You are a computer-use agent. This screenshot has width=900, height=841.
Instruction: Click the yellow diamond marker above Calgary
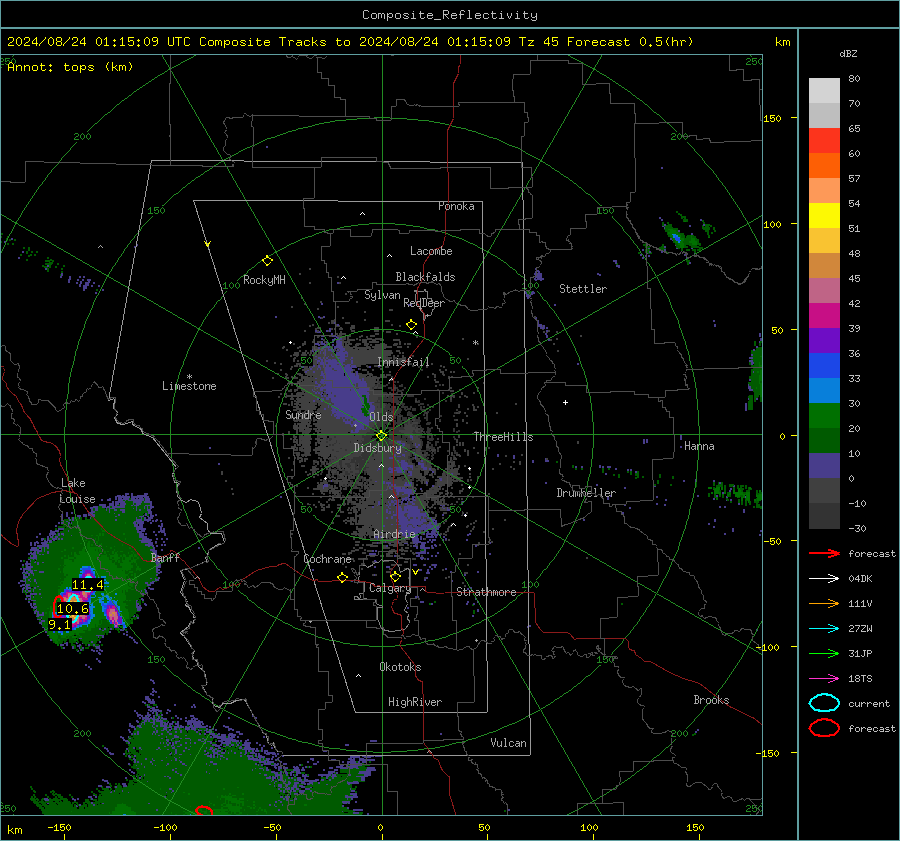(x=395, y=576)
